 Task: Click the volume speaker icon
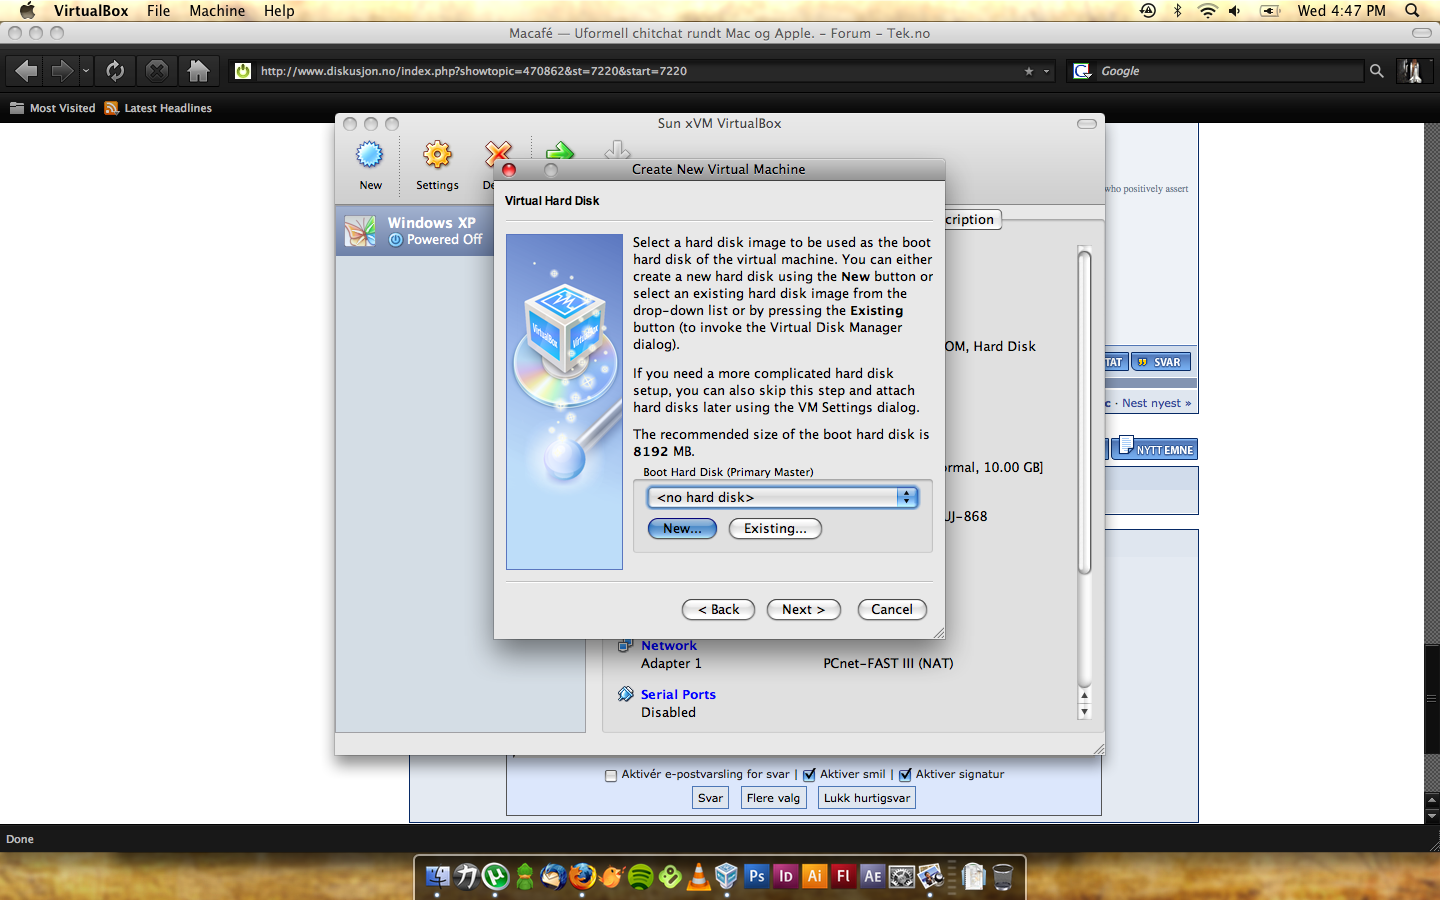(1235, 11)
